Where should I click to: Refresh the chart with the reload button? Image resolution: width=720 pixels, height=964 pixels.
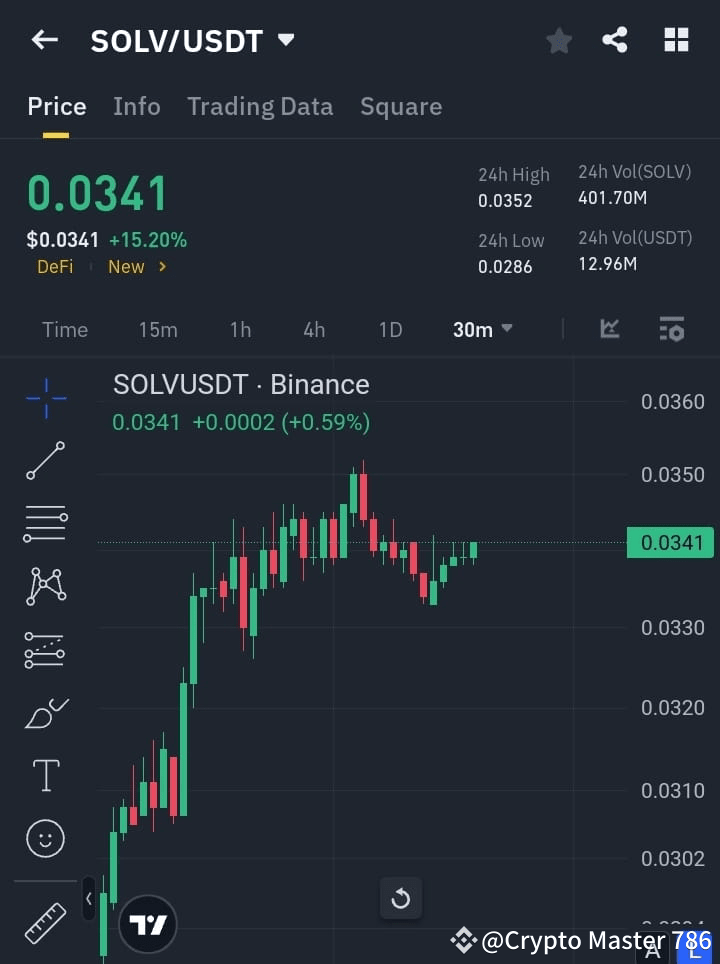click(401, 898)
